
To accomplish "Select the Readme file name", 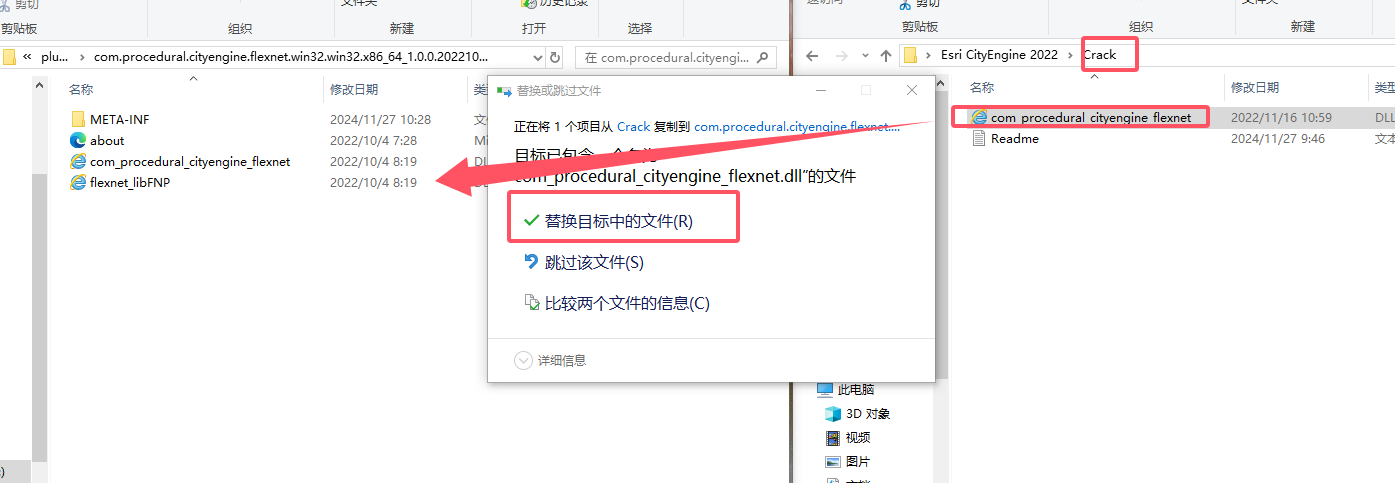I will 1015,138.
